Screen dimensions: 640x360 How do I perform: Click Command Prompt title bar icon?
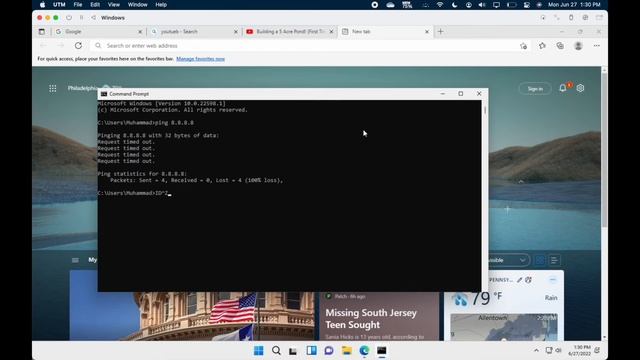point(104,94)
